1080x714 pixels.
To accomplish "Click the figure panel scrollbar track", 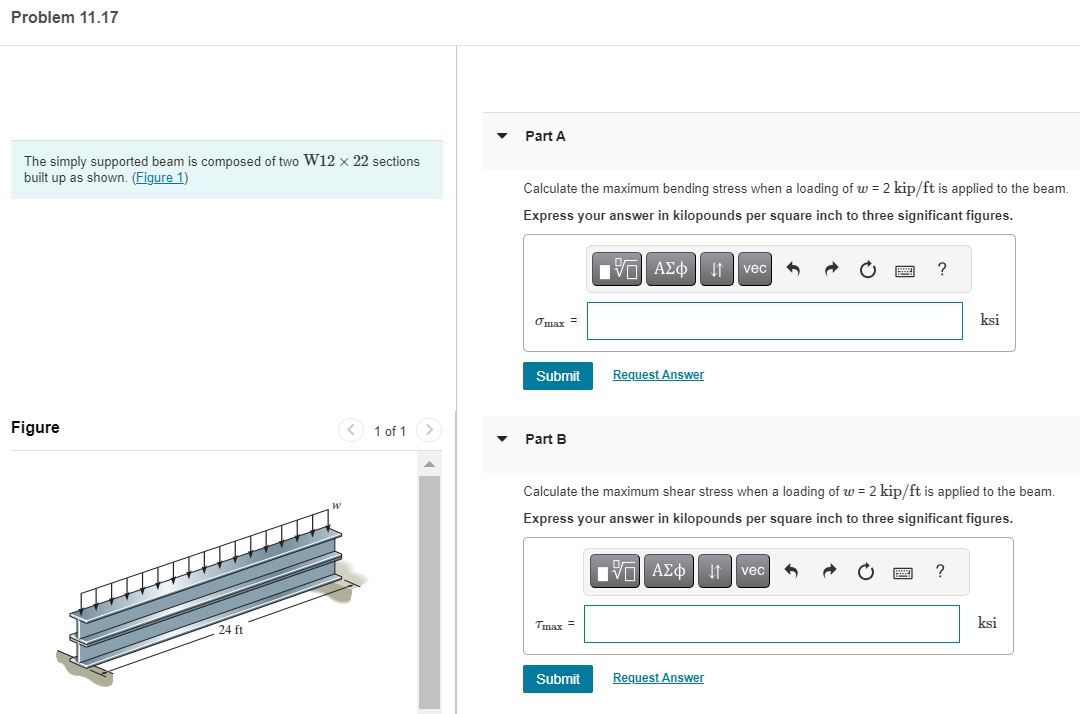I will pos(429,592).
